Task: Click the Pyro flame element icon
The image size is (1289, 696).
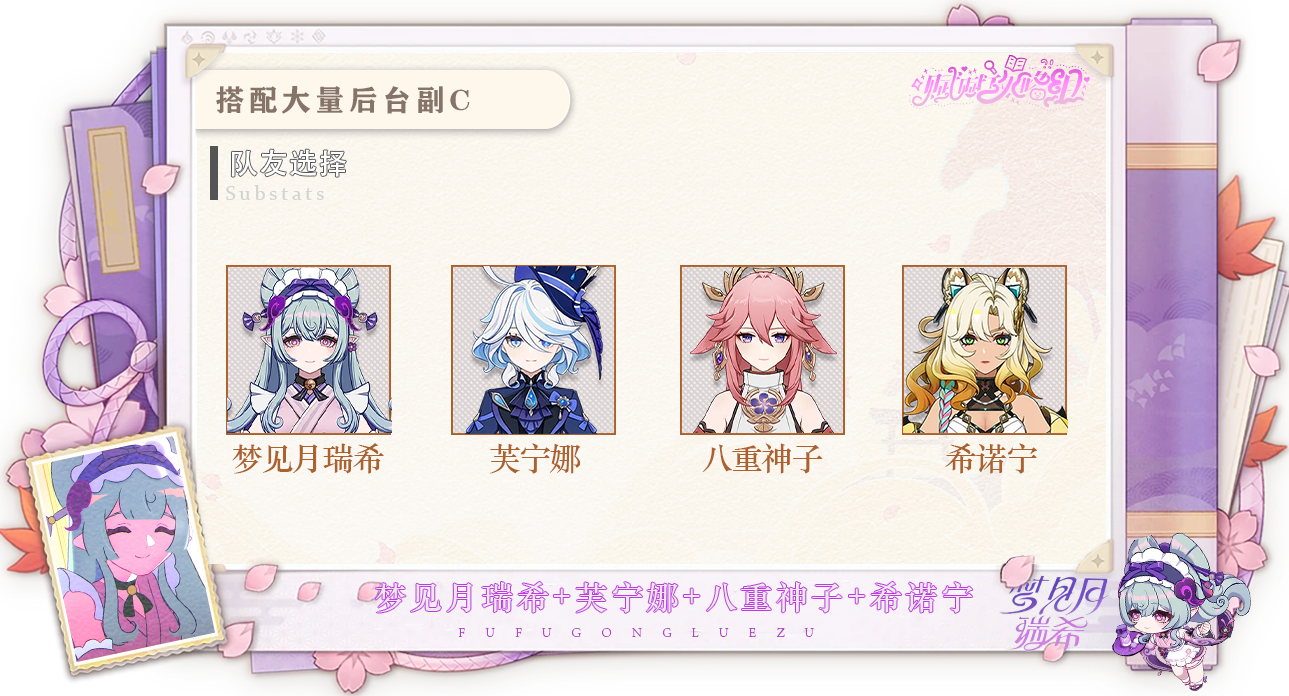Action: pos(187,37)
